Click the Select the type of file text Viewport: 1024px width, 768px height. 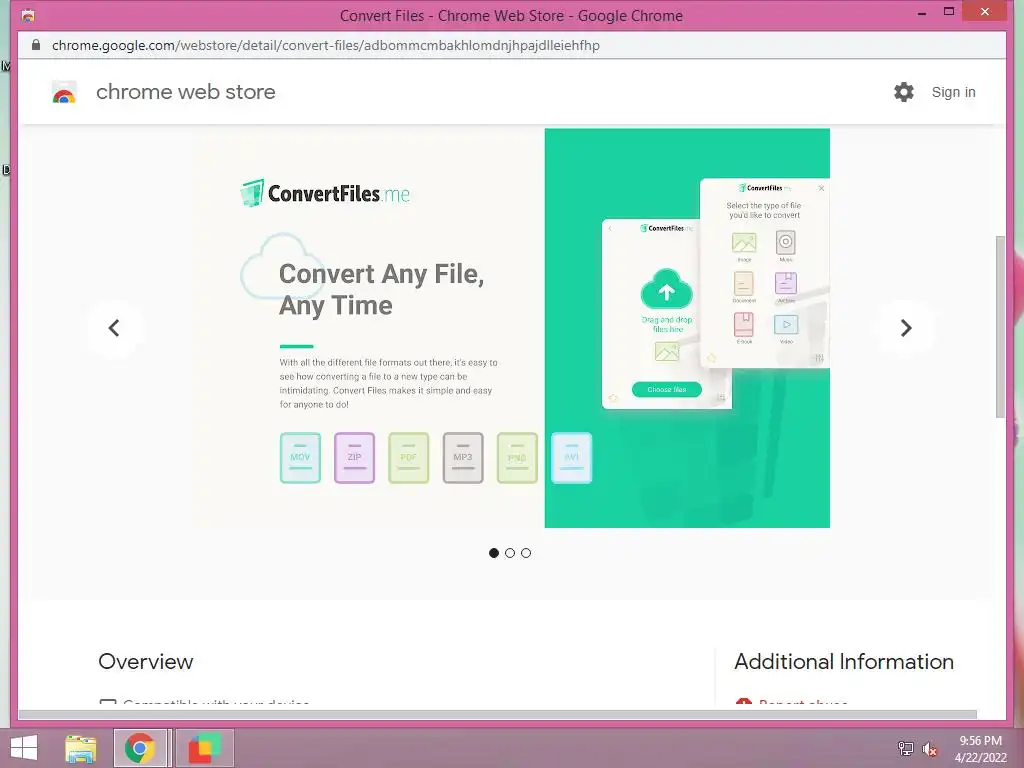[764, 210]
